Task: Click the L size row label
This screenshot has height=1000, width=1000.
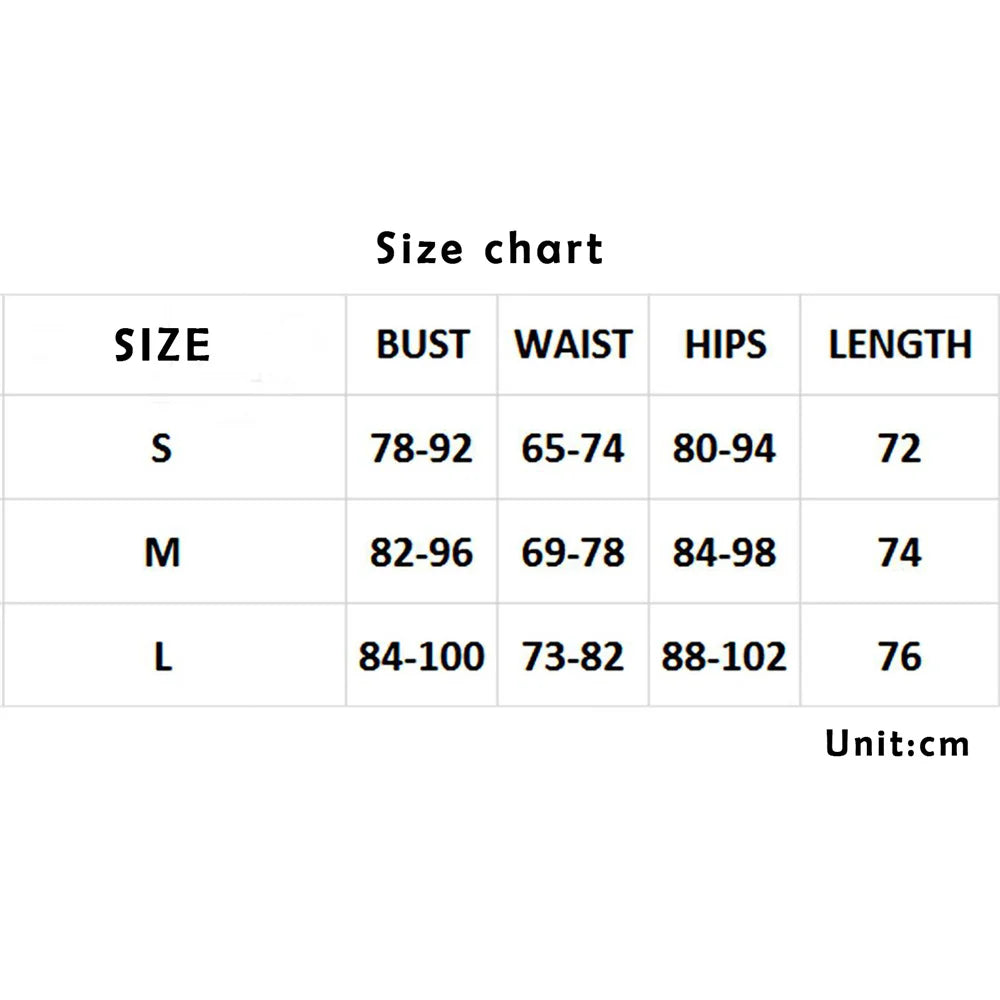Action: pyautogui.click(x=163, y=657)
